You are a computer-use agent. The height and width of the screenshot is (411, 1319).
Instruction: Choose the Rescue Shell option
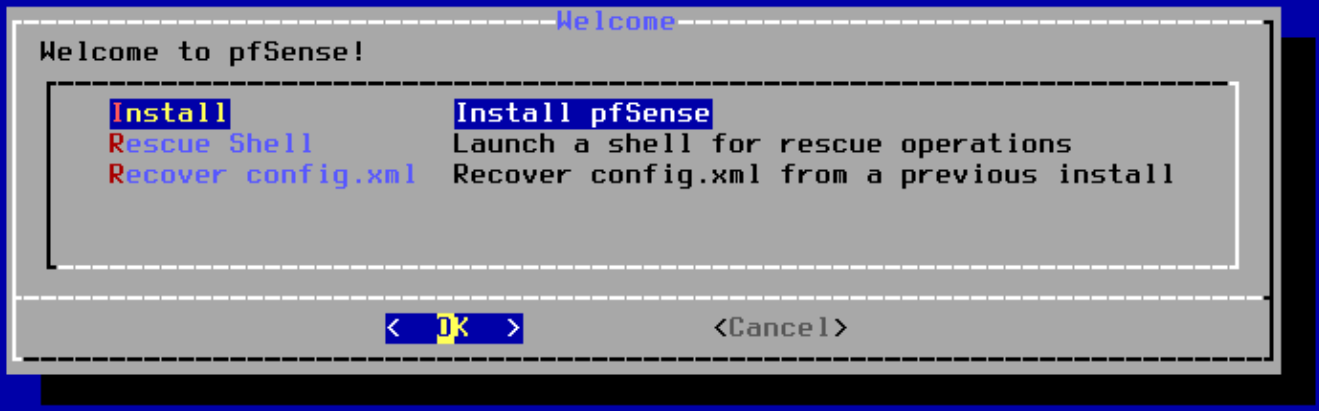(211, 144)
